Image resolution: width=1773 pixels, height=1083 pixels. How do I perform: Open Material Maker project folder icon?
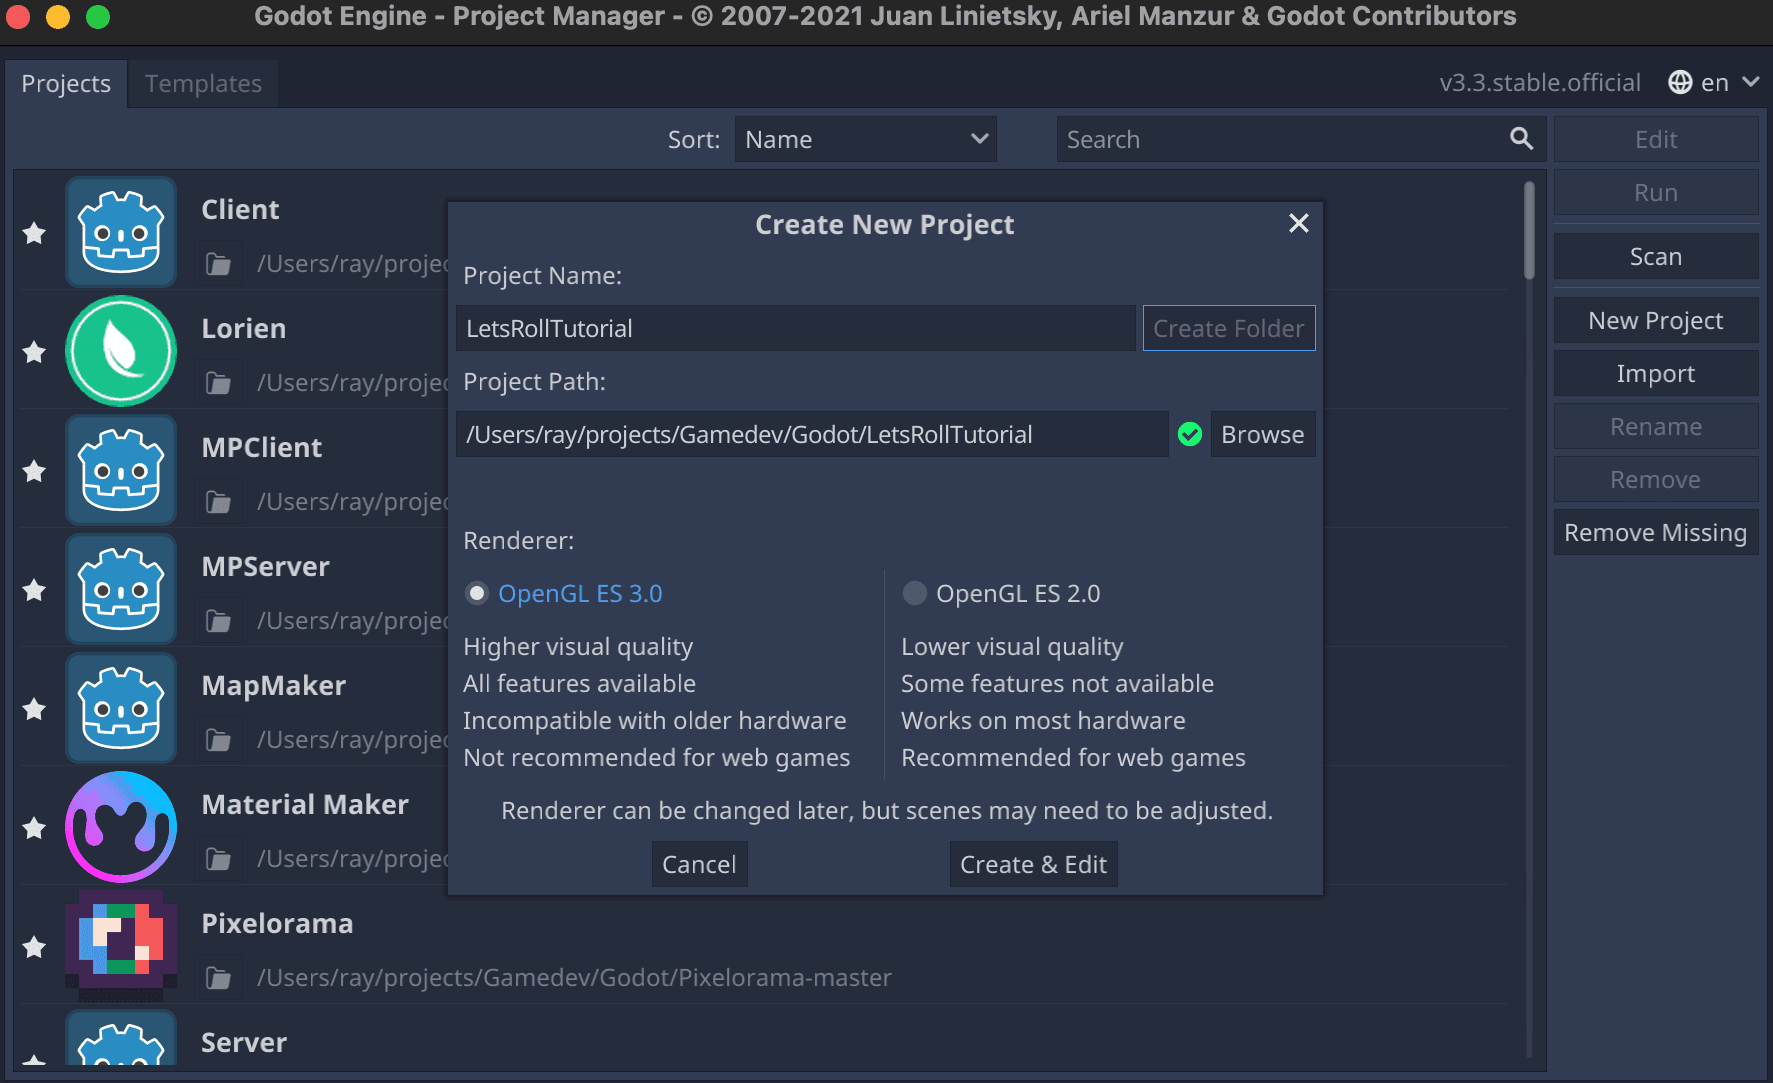coord(218,859)
